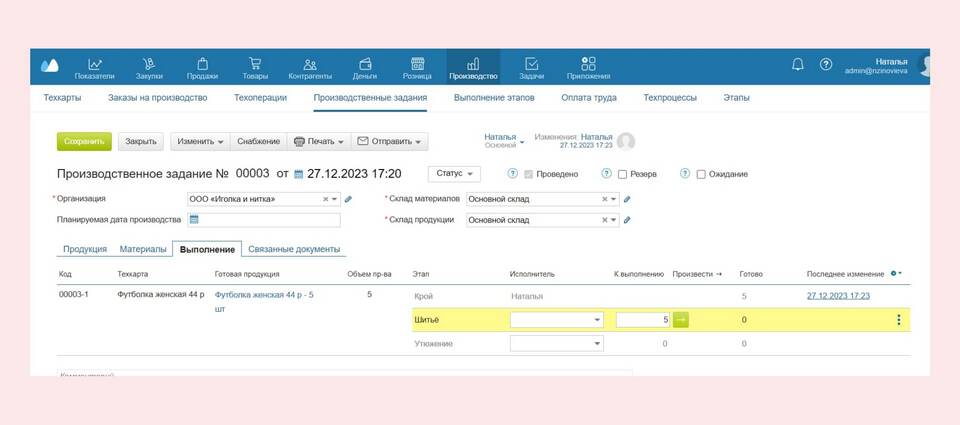Open the Деньги wallet icon
The width and height of the screenshot is (960, 425).
pos(365,64)
